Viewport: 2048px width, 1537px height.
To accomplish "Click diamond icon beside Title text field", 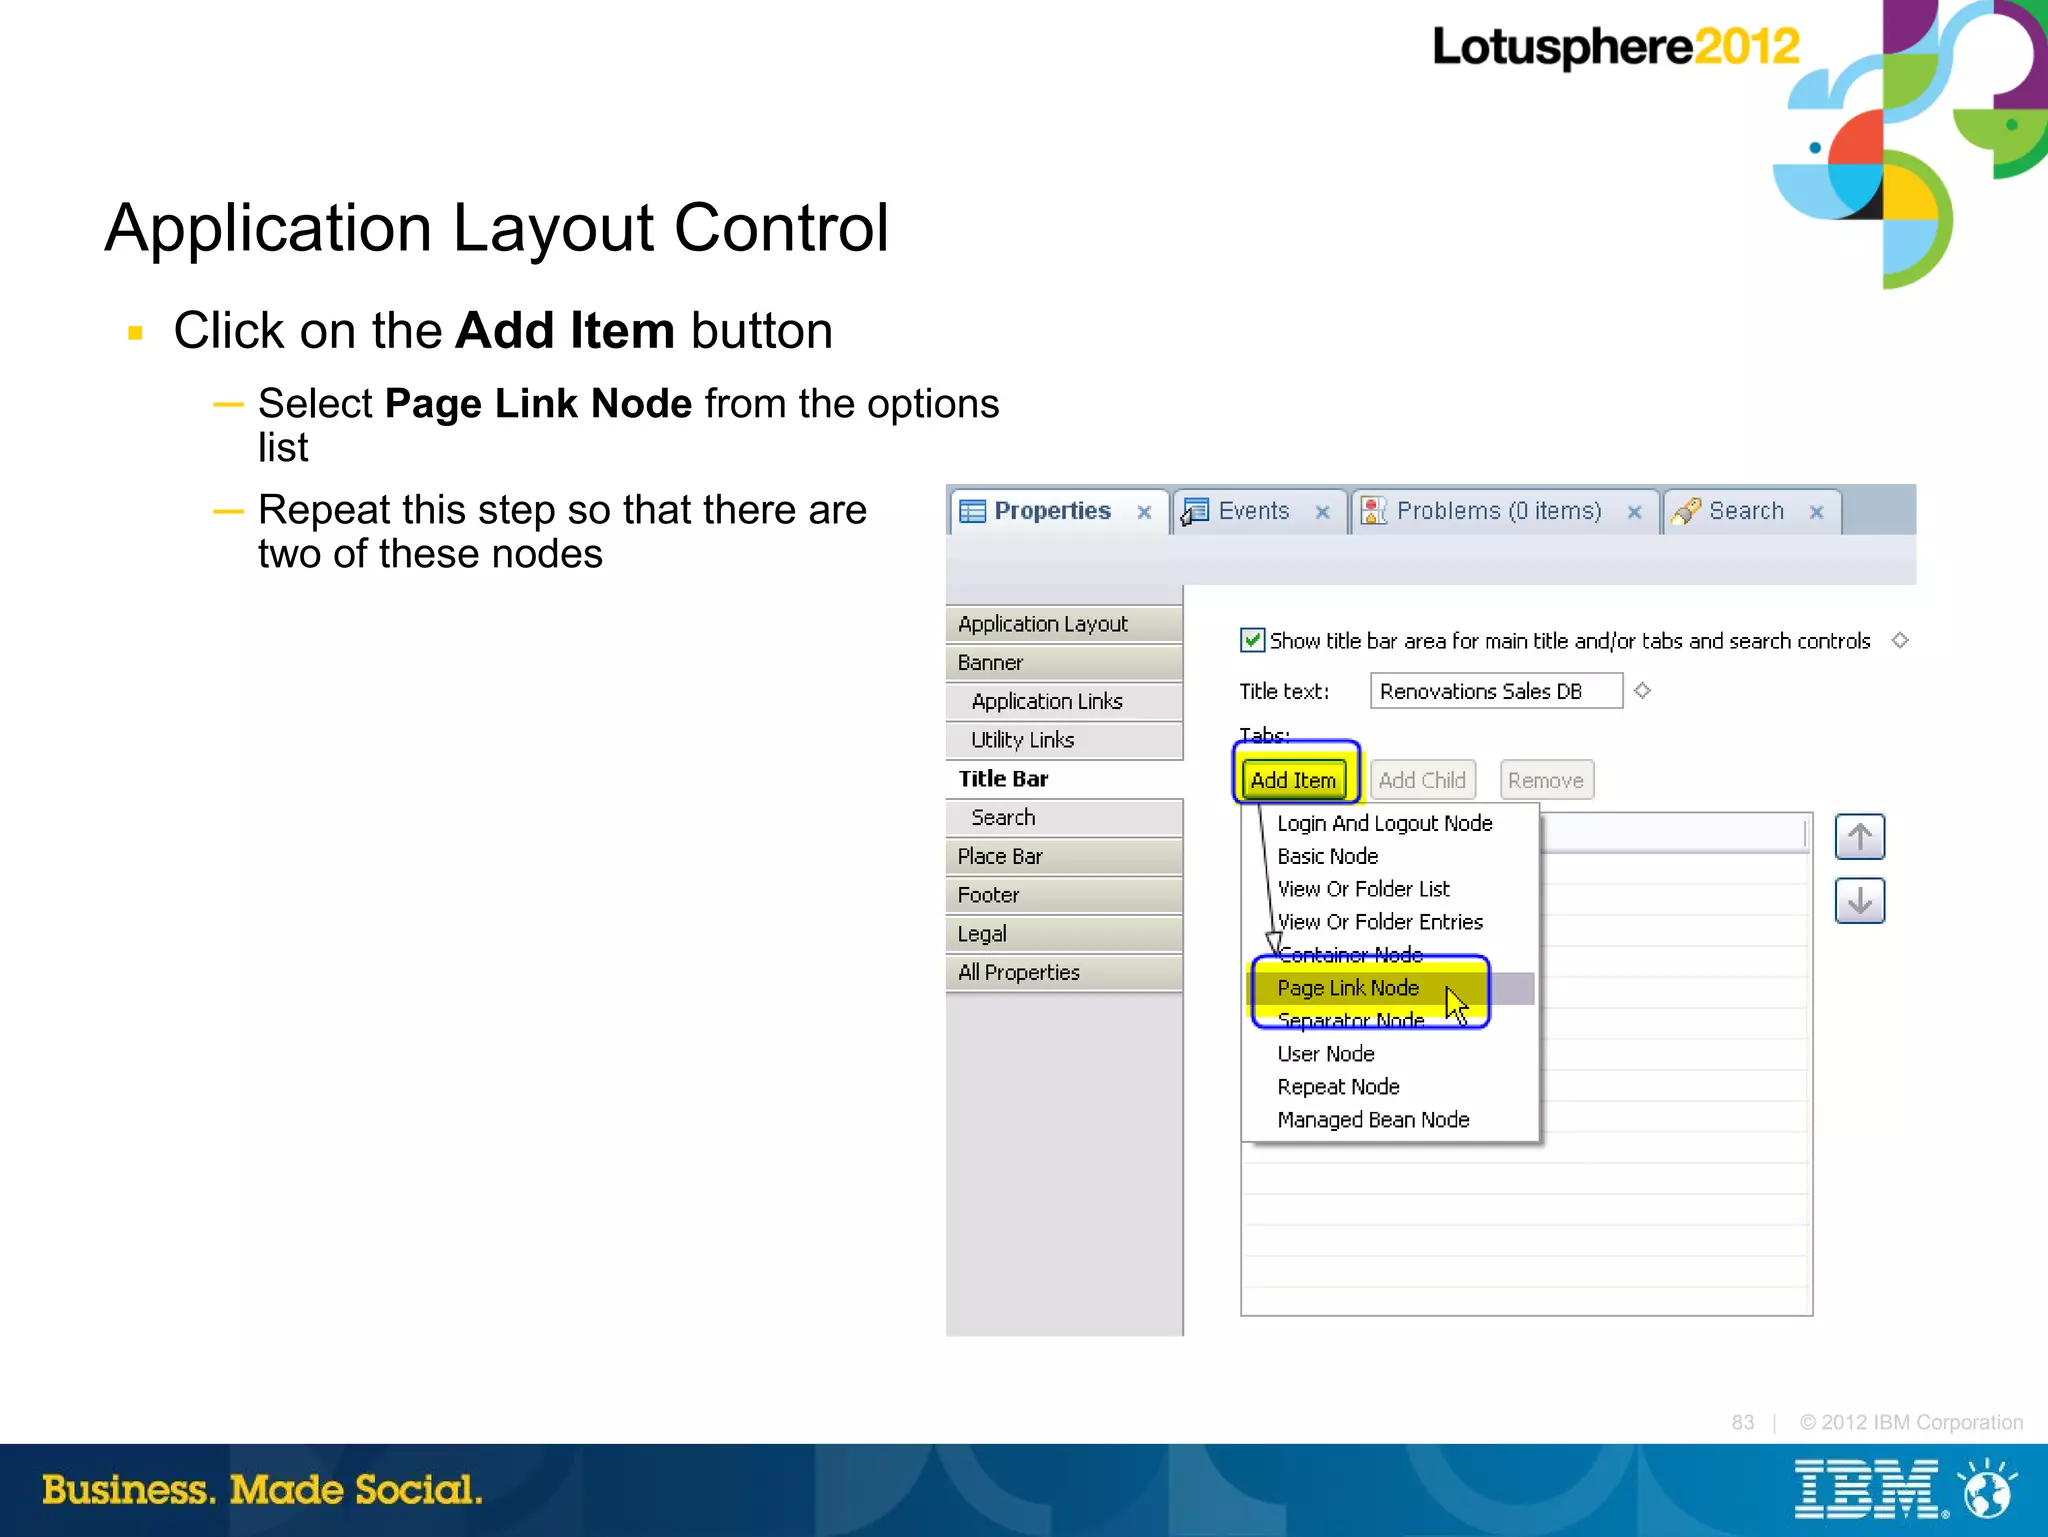I will [1642, 690].
